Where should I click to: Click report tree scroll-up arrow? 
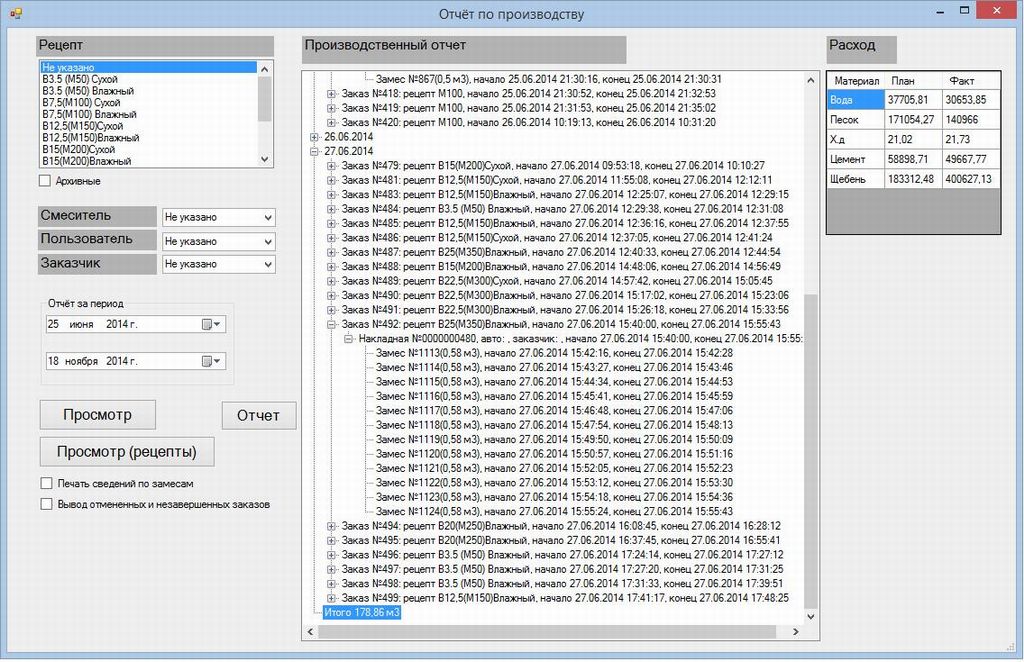pos(810,80)
